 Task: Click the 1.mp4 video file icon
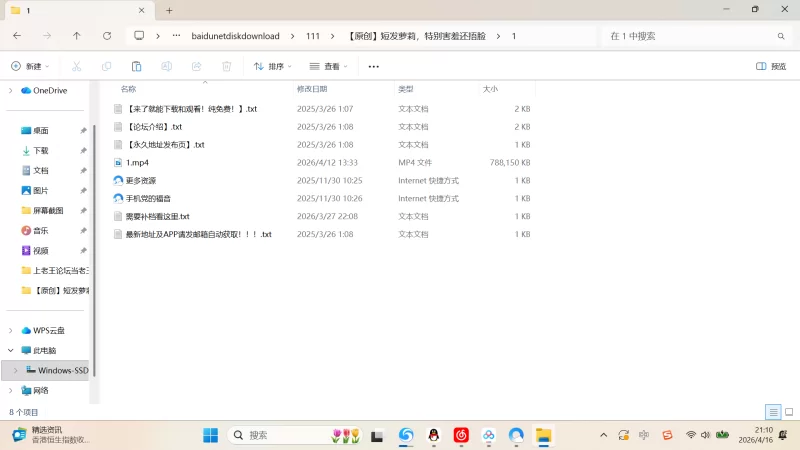(118, 162)
